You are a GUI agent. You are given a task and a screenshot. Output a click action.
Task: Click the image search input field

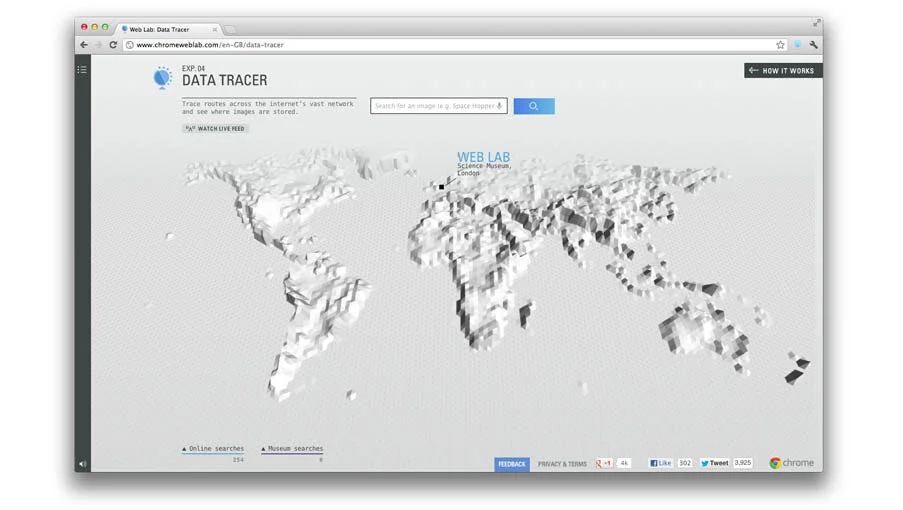click(438, 106)
